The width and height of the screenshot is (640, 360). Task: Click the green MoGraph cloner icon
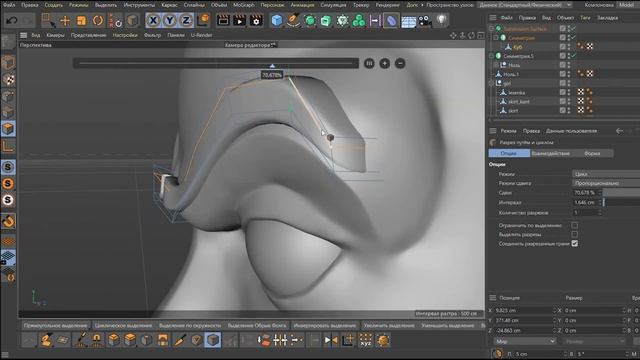tap(358, 20)
